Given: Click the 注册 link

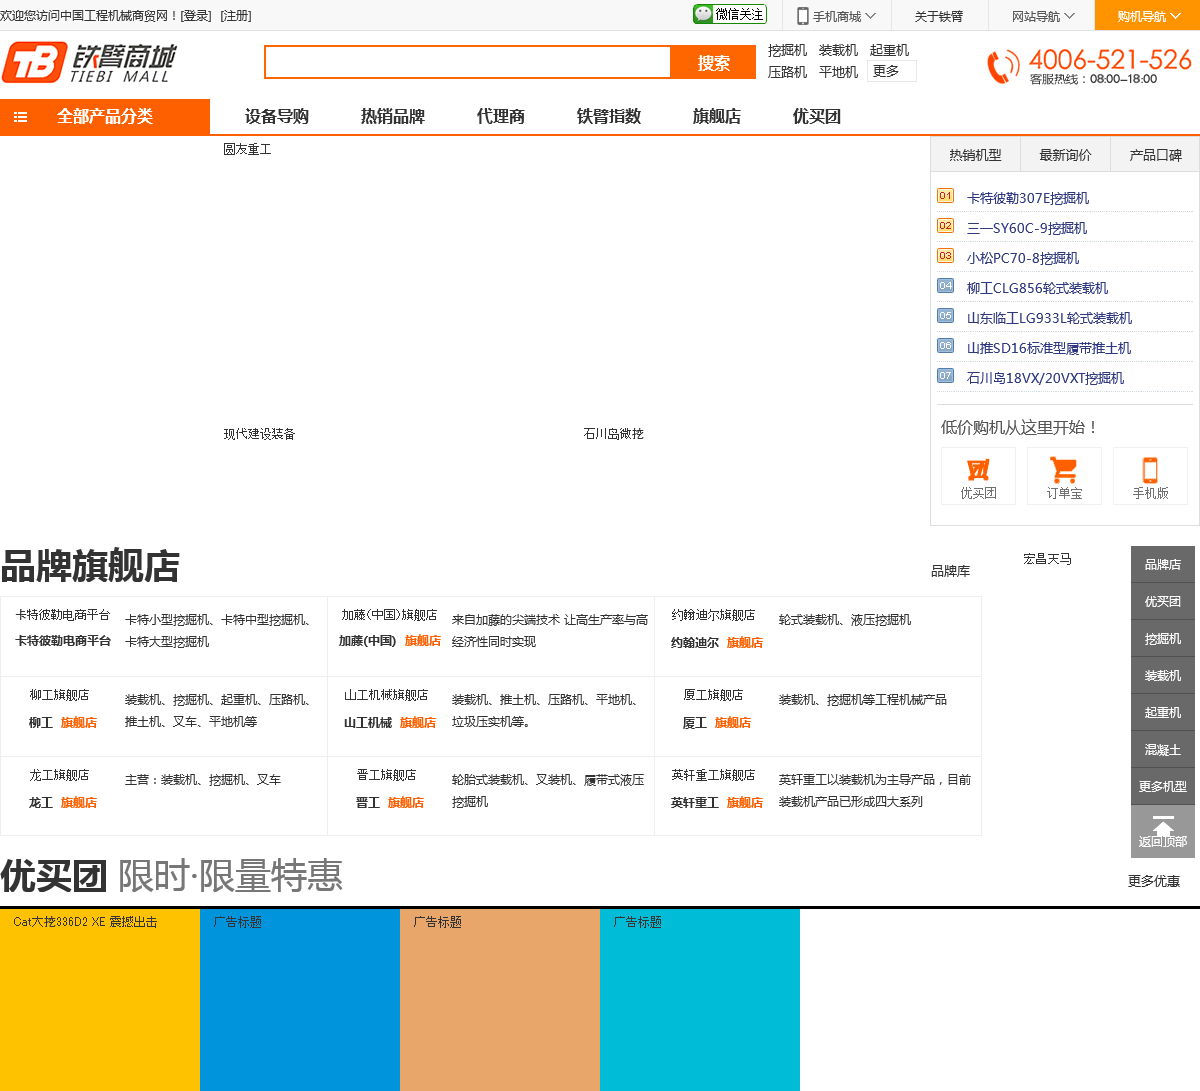Looking at the screenshot, I should [236, 16].
